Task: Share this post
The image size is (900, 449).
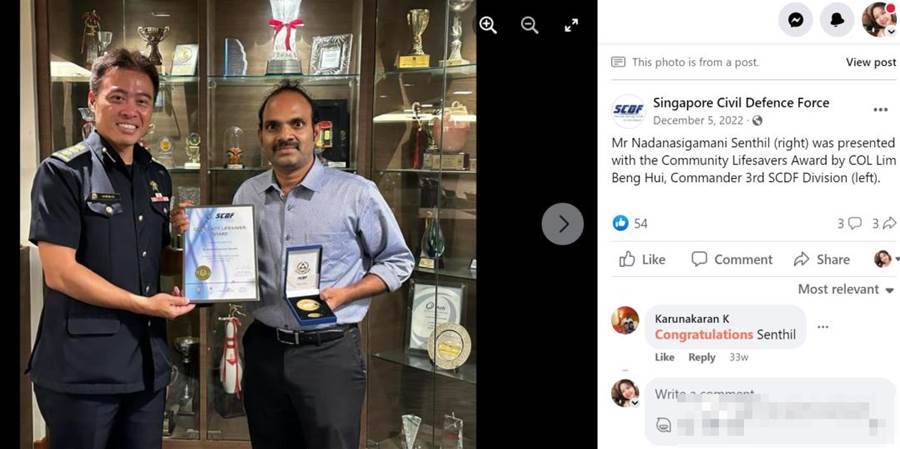Action: (x=821, y=260)
